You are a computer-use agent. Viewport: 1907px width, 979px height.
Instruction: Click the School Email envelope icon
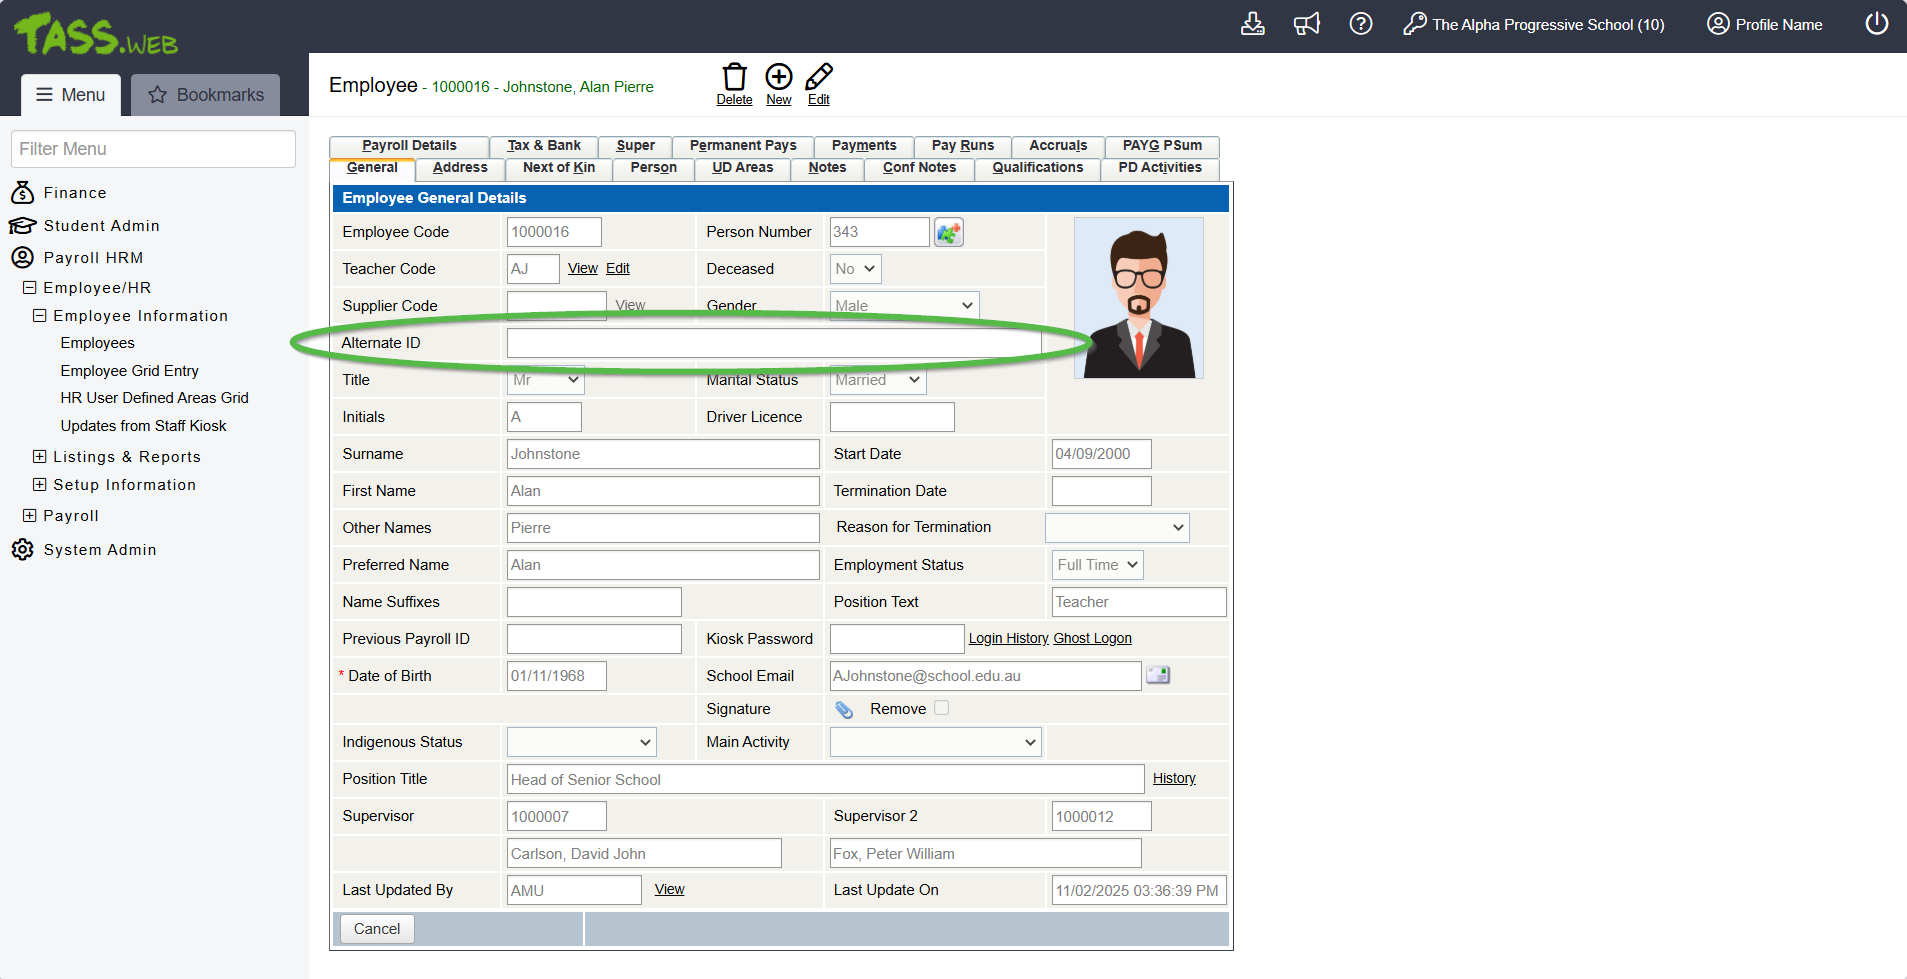point(1158,675)
